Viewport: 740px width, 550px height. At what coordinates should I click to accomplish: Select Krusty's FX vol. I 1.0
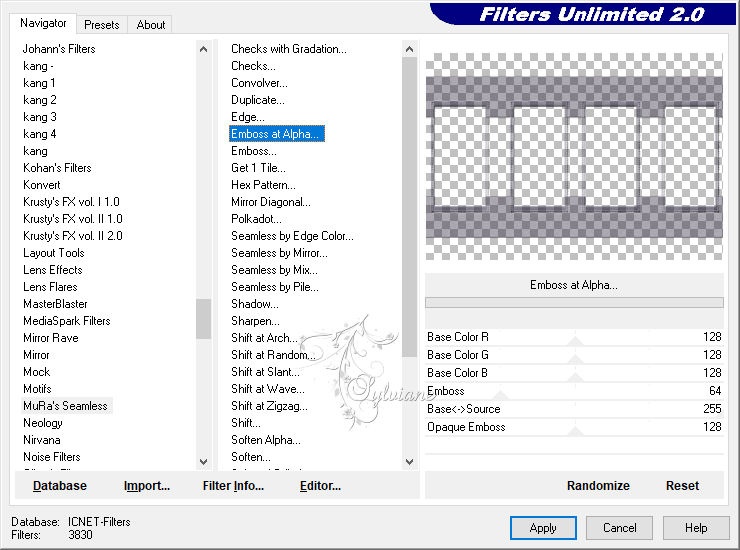71,202
